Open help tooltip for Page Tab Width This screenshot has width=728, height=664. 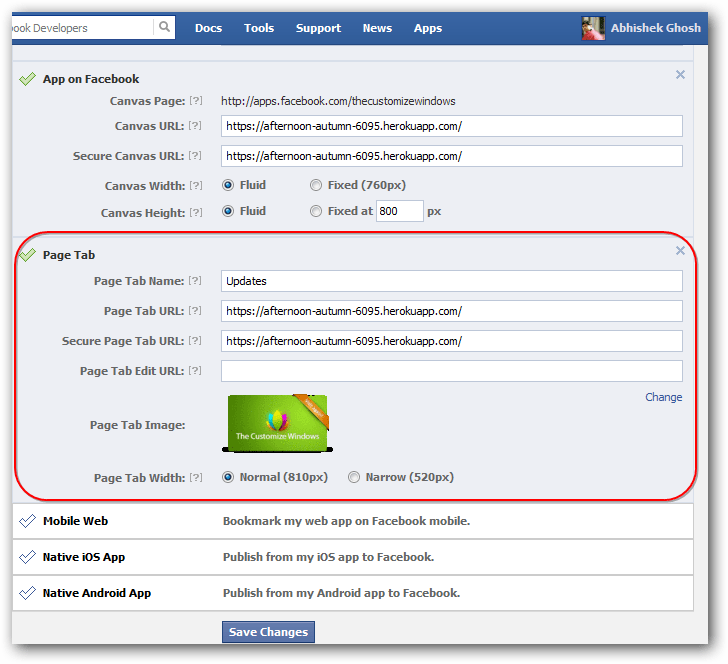tap(196, 477)
